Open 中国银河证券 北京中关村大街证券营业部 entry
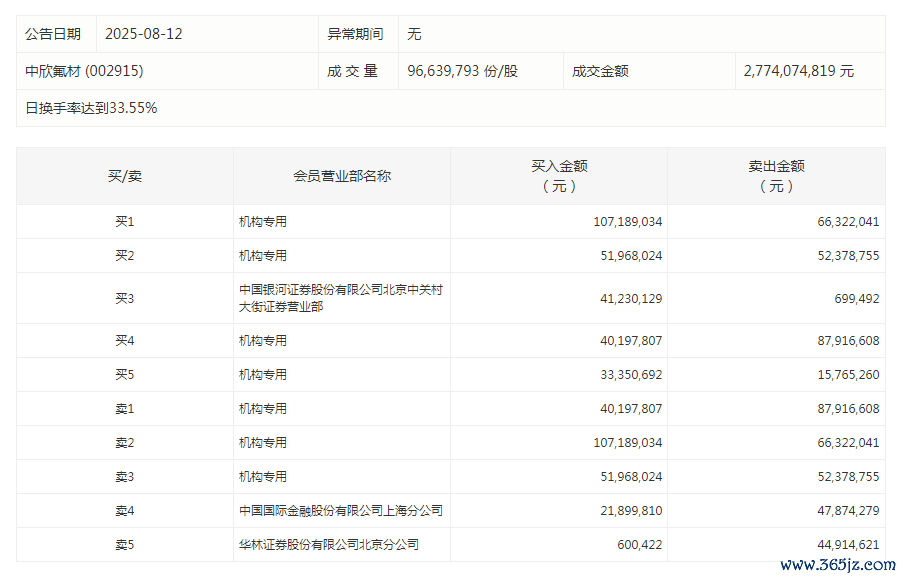The height and width of the screenshot is (580, 903). click(340, 298)
